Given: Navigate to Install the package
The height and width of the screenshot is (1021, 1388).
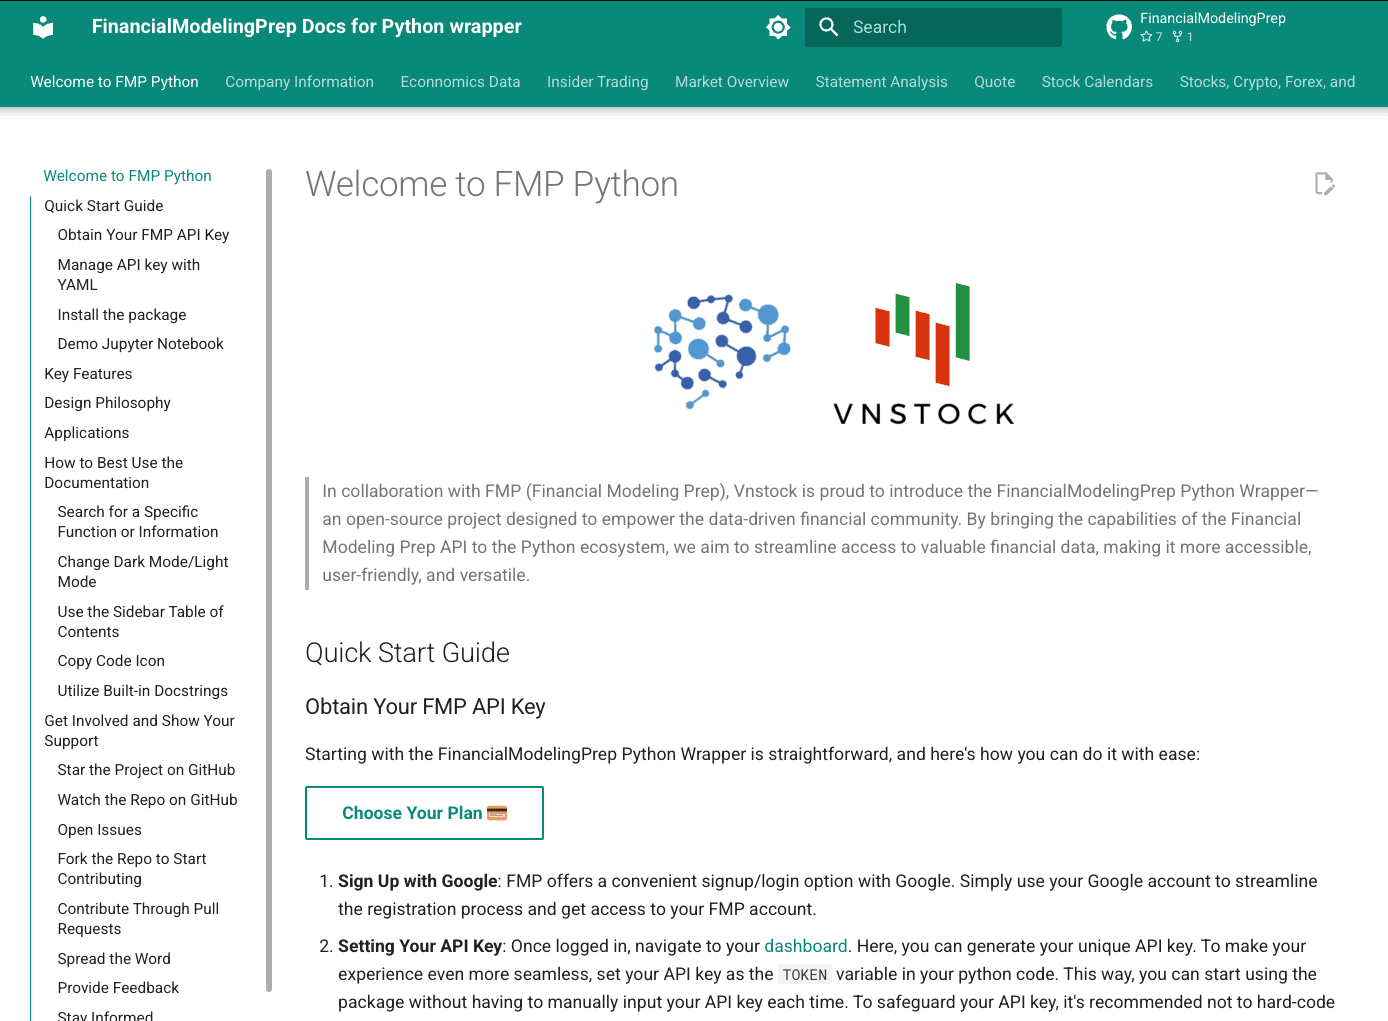Looking at the screenshot, I should tap(121, 315).
